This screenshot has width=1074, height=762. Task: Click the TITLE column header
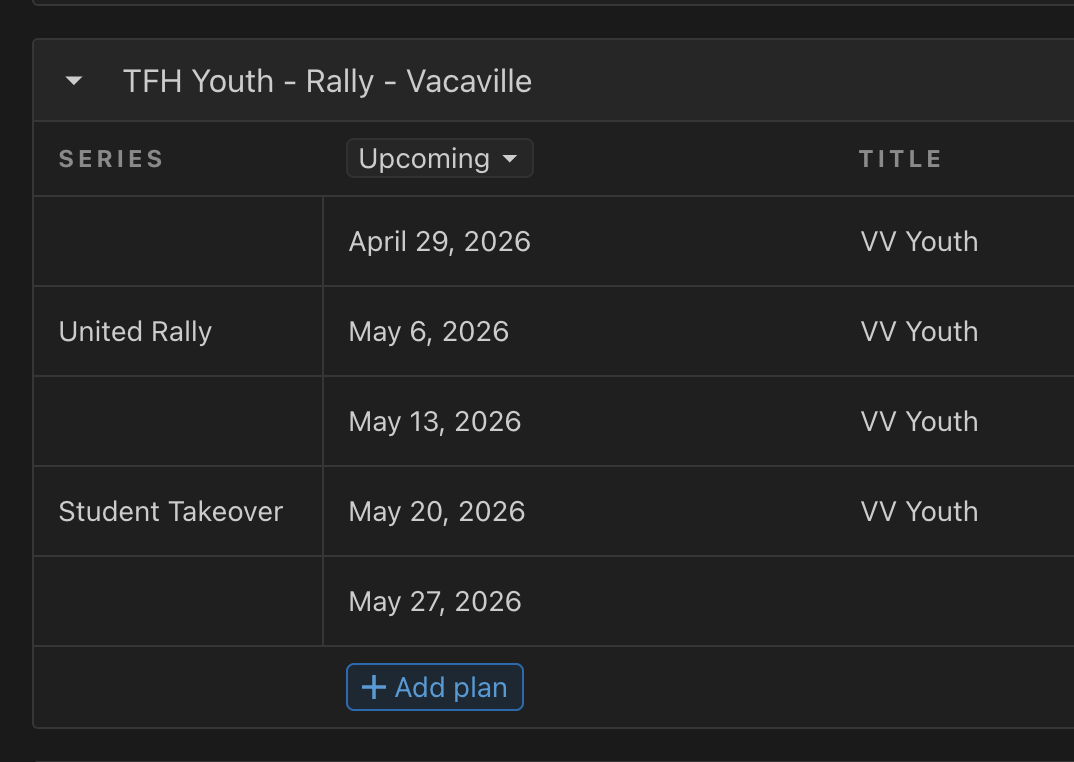click(900, 159)
